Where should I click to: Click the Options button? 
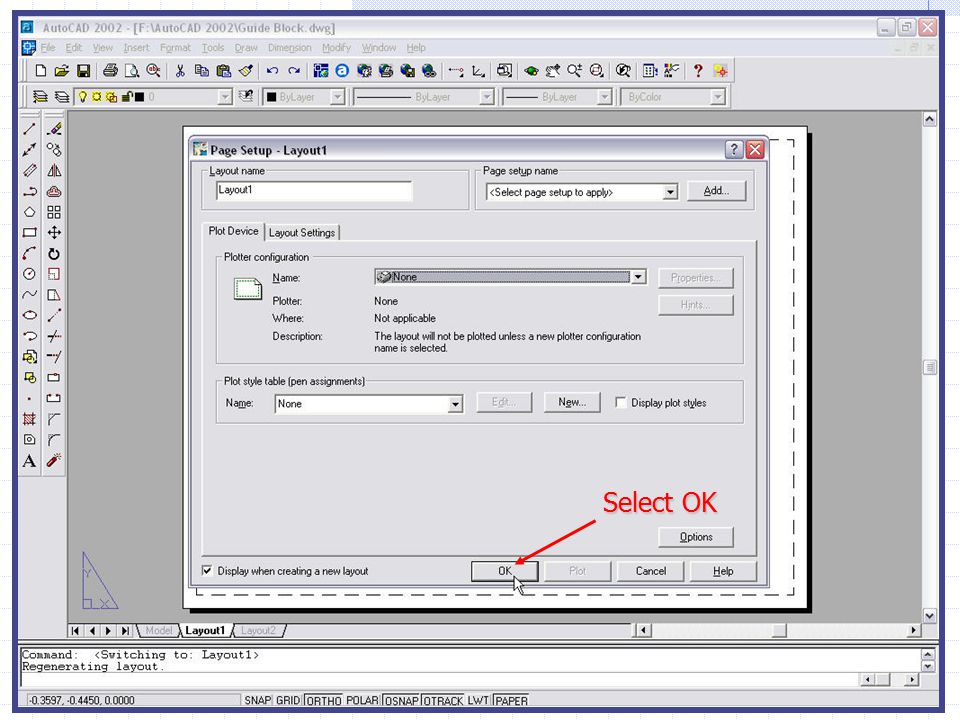tap(696, 537)
